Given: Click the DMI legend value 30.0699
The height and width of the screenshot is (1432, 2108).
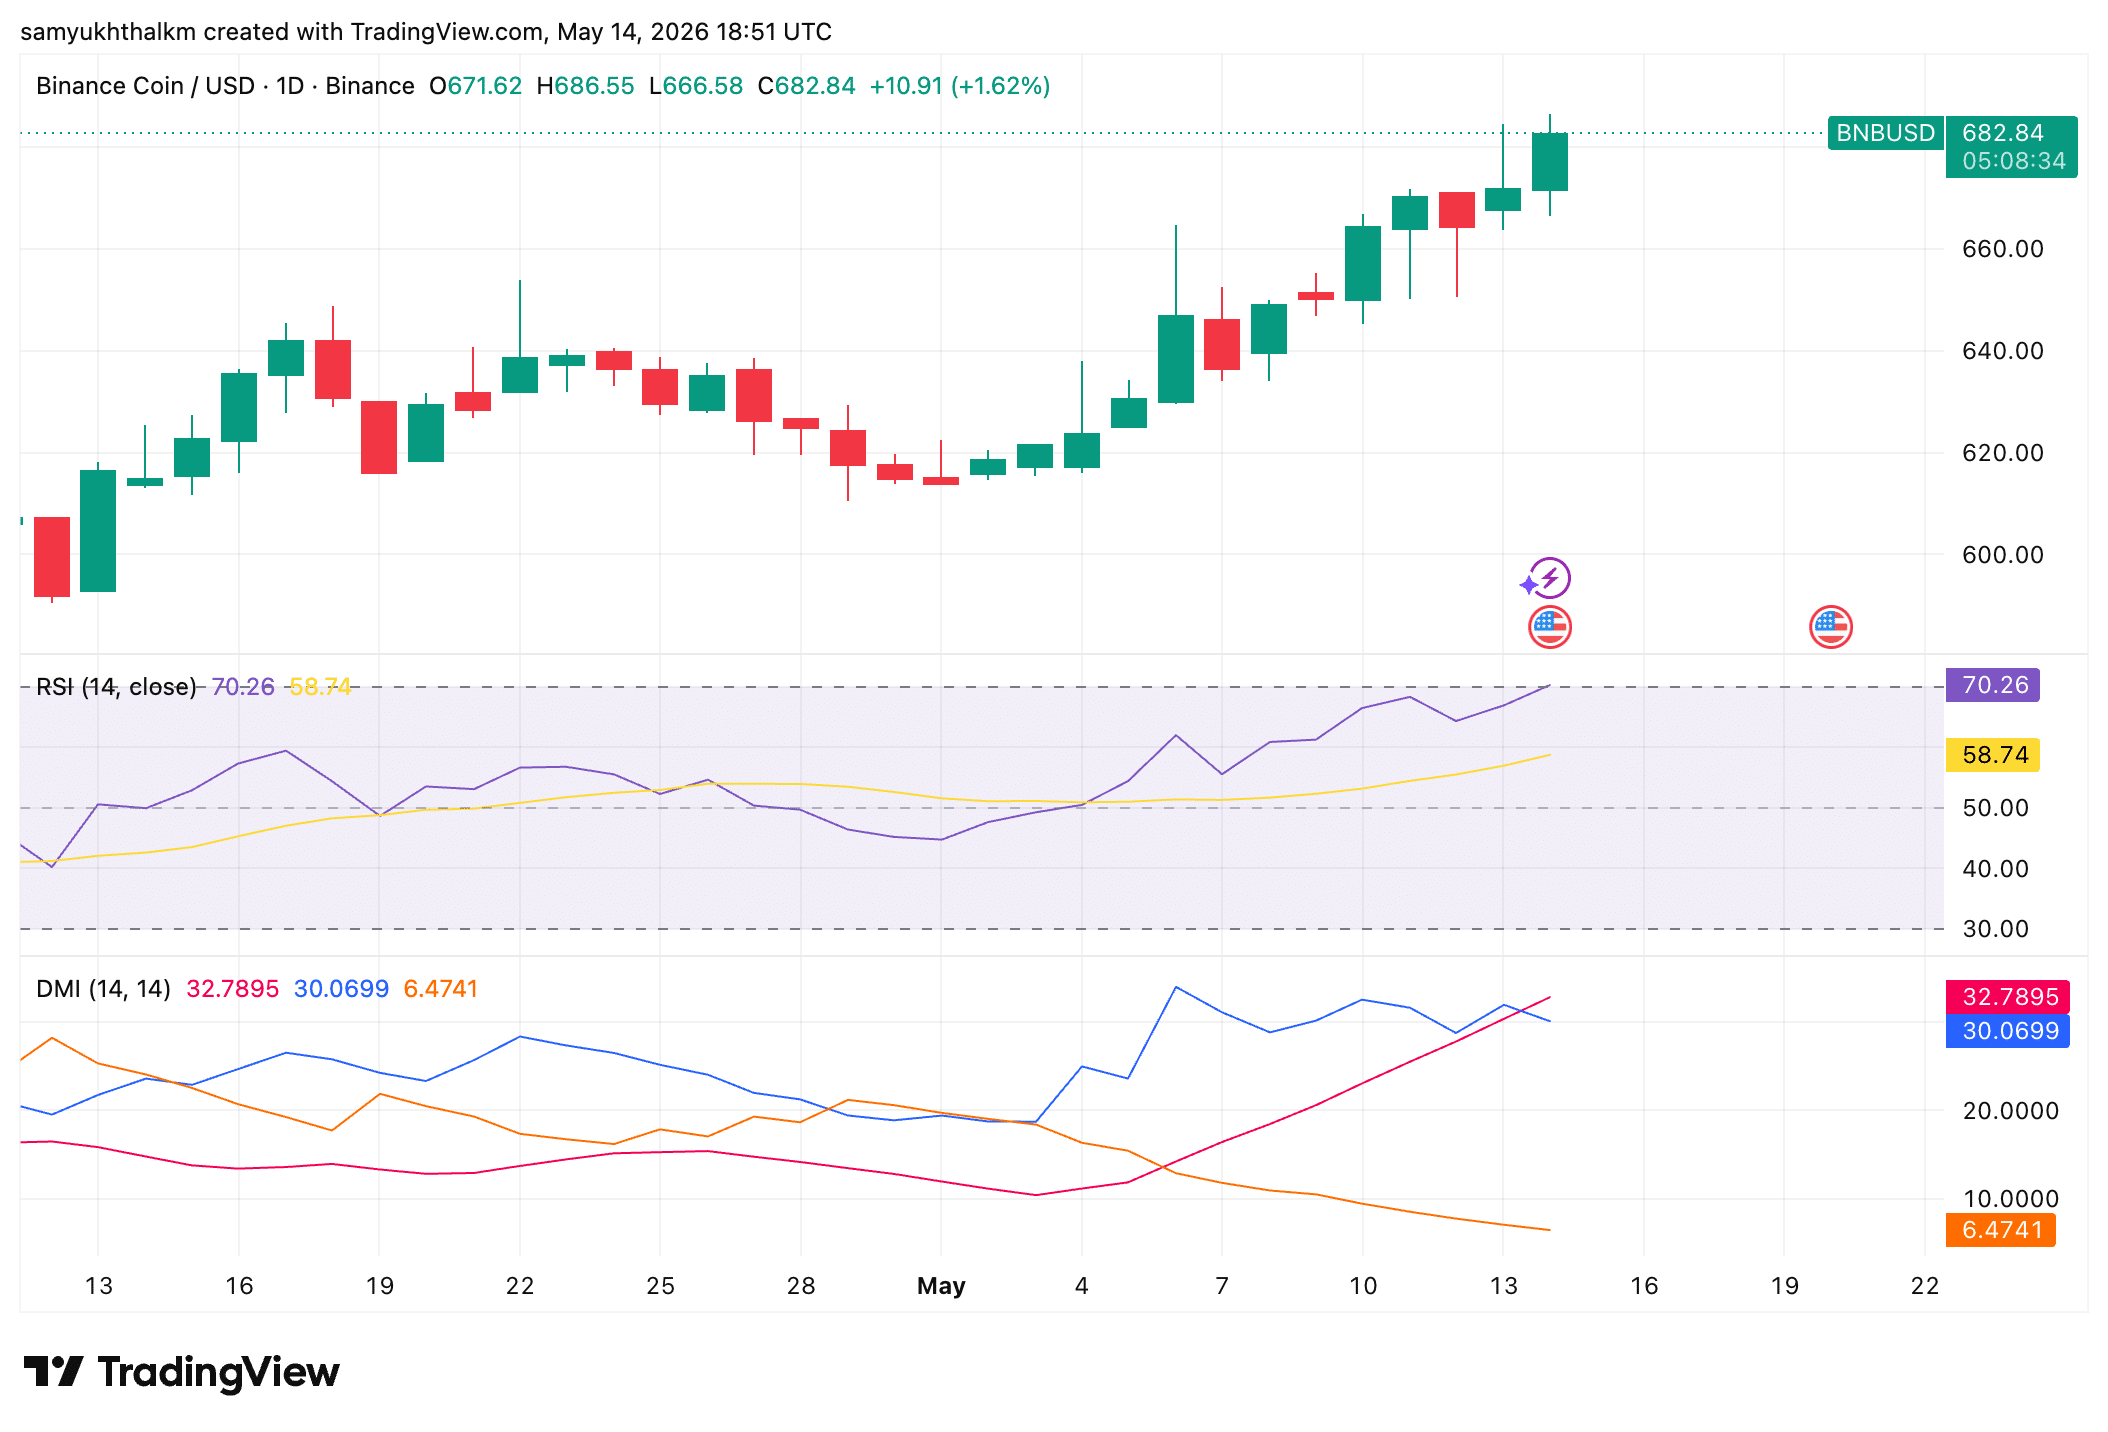Looking at the screenshot, I should tap(341, 989).
